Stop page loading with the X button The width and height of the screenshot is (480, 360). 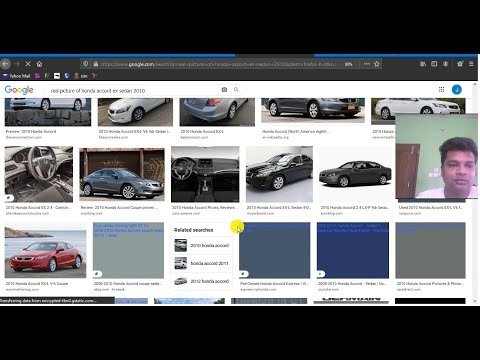pos(28,64)
